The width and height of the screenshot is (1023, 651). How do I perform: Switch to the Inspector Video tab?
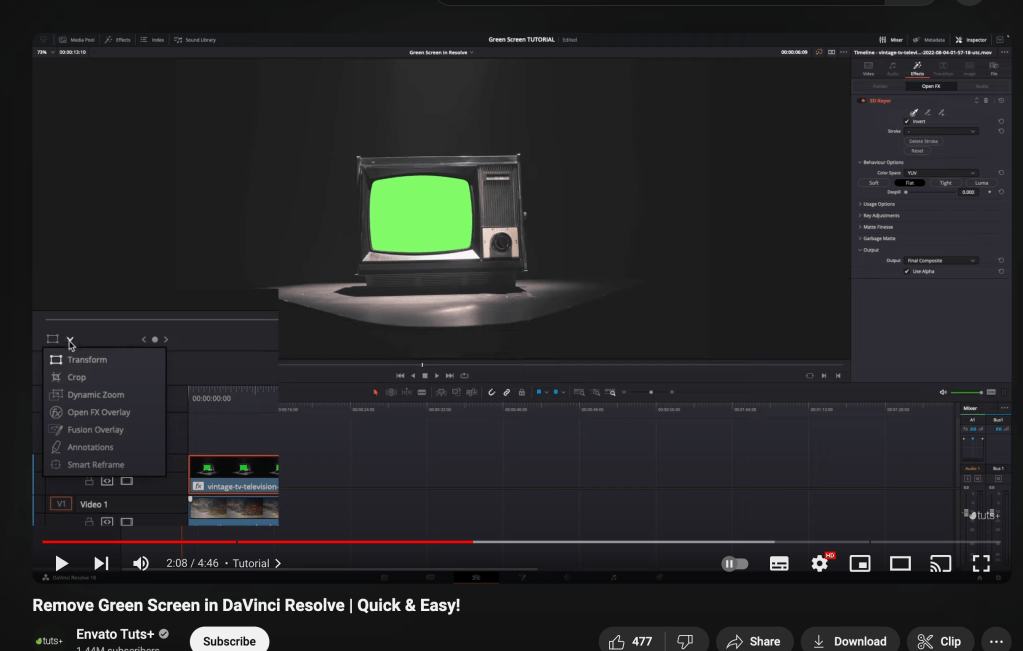pyautogui.click(x=868, y=68)
